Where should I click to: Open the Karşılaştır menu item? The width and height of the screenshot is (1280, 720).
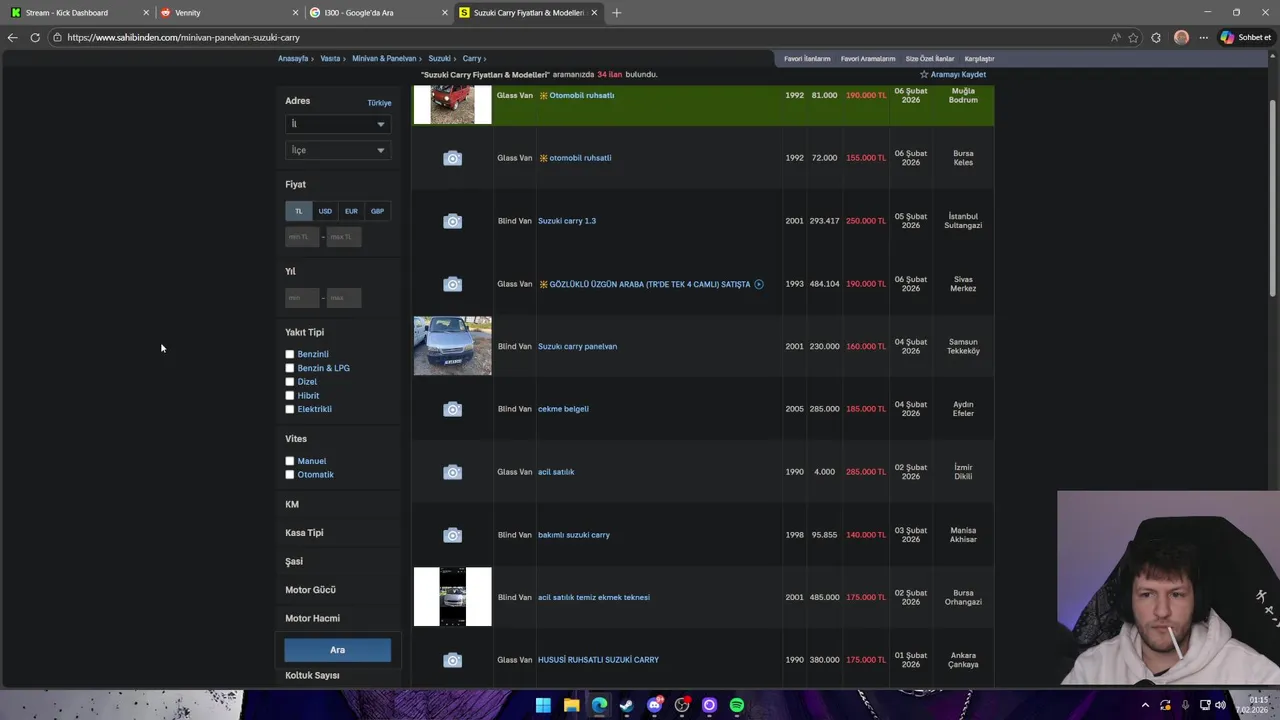[979, 59]
